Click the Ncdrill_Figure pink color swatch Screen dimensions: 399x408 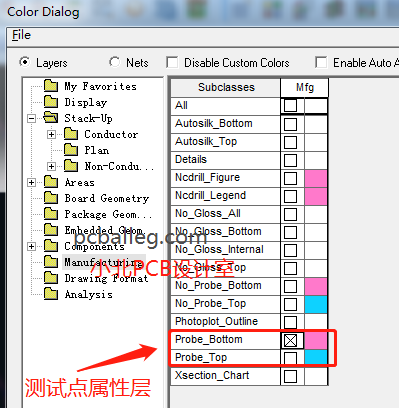click(316, 178)
